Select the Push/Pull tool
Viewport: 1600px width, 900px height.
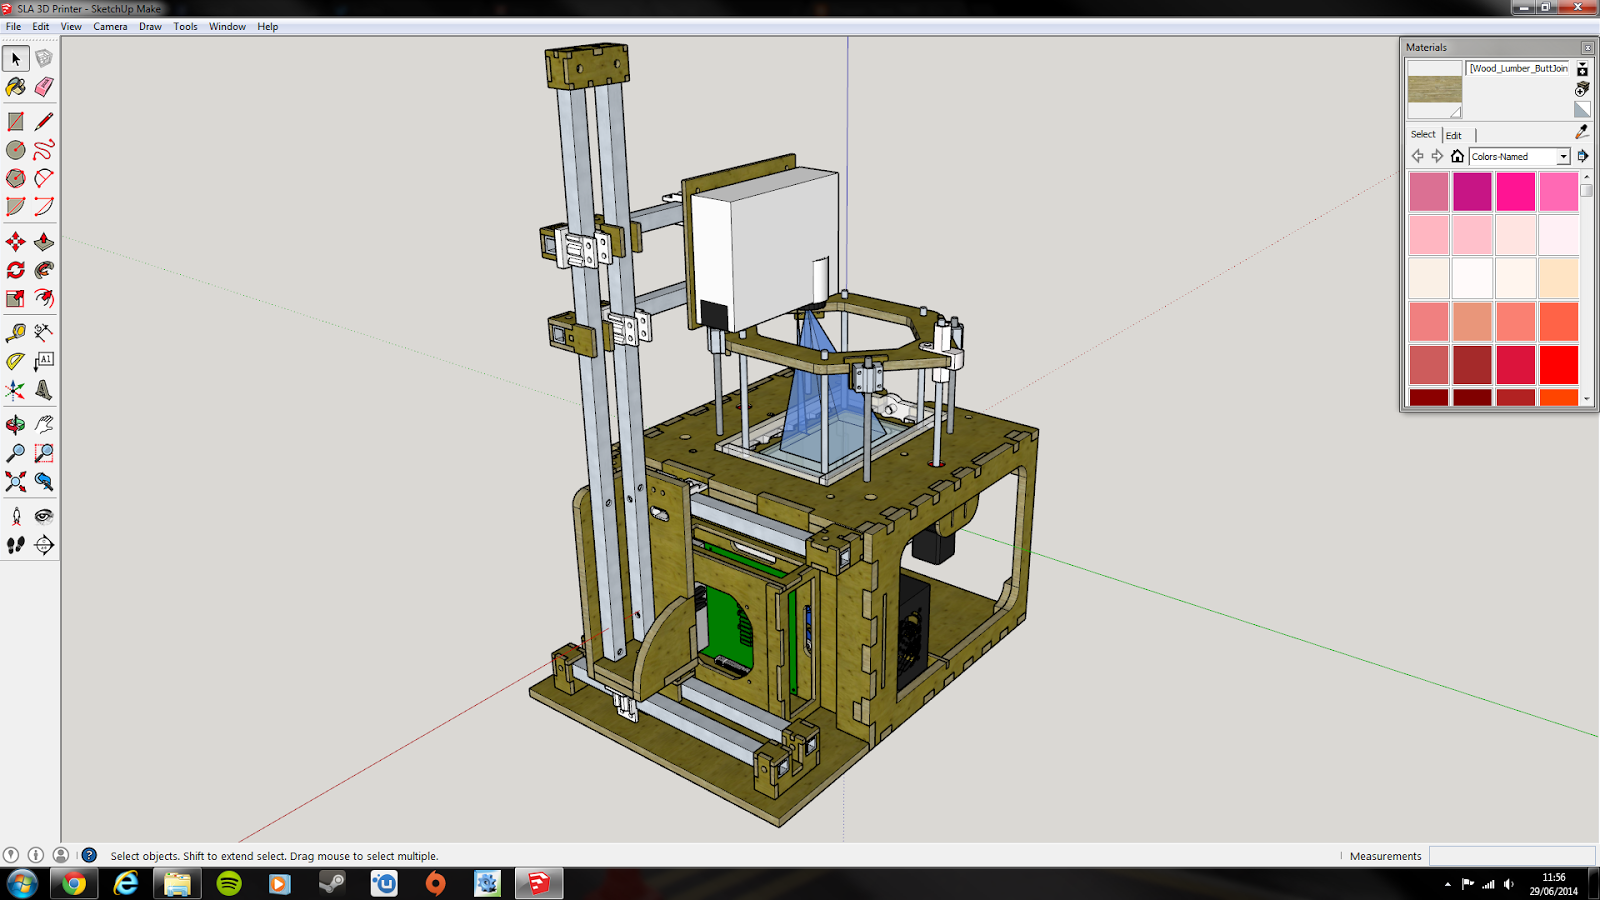click(x=44, y=241)
